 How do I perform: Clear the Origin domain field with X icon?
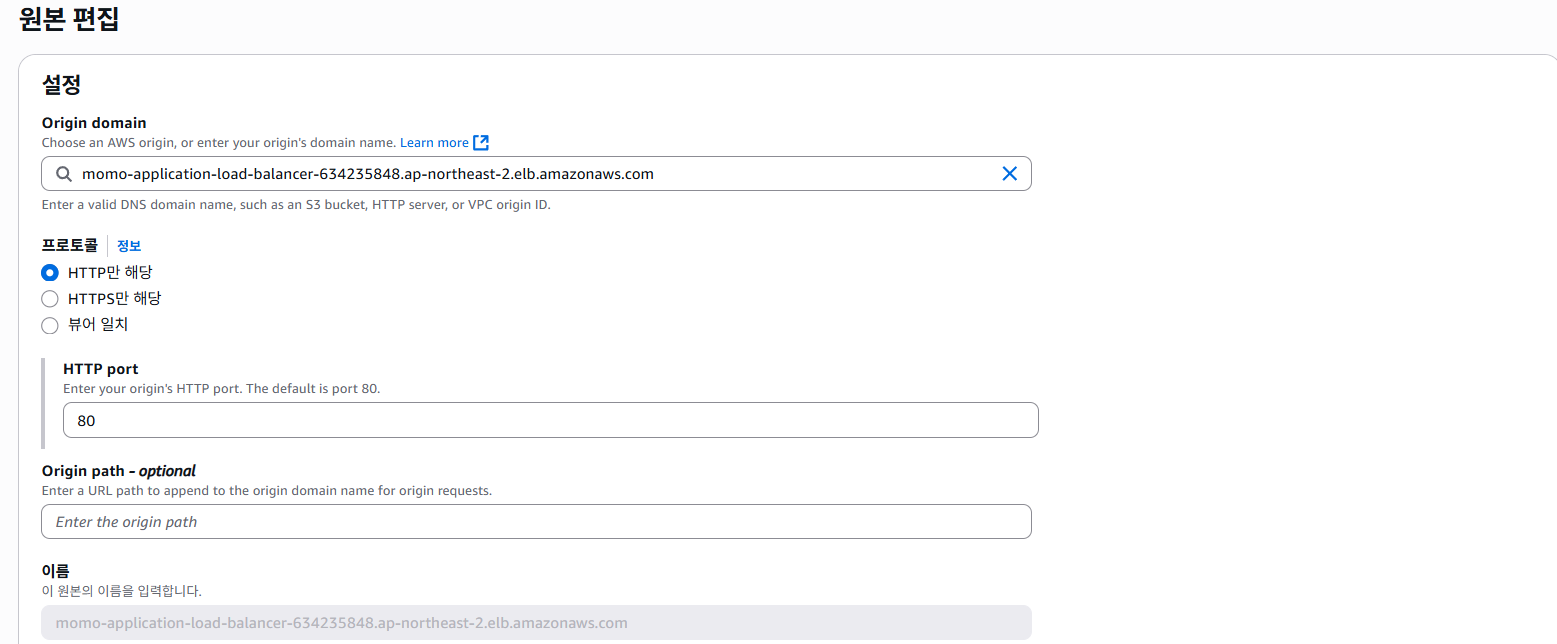click(1009, 174)
